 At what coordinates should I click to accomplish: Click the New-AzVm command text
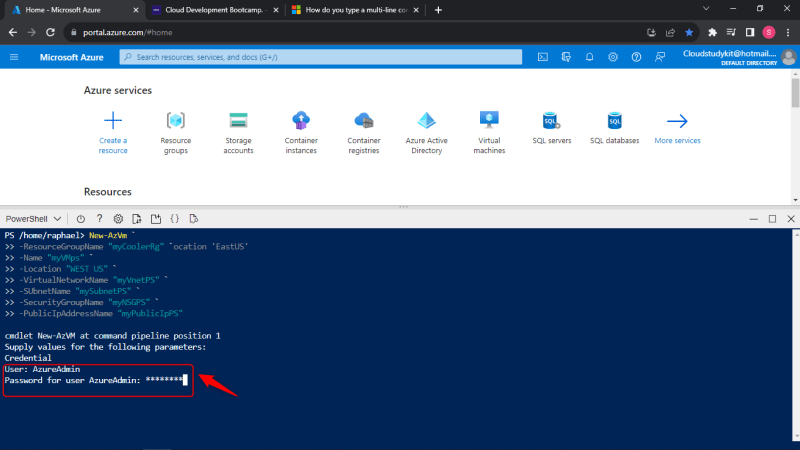(108, 235)
